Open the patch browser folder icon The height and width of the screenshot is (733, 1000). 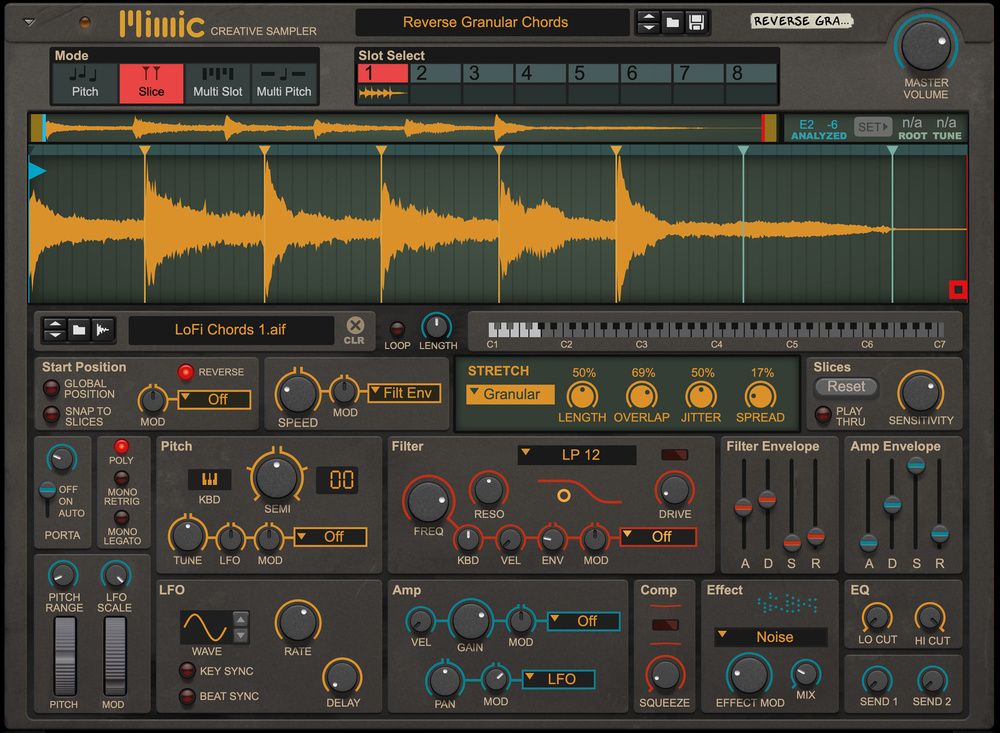(x=673, y=22)
